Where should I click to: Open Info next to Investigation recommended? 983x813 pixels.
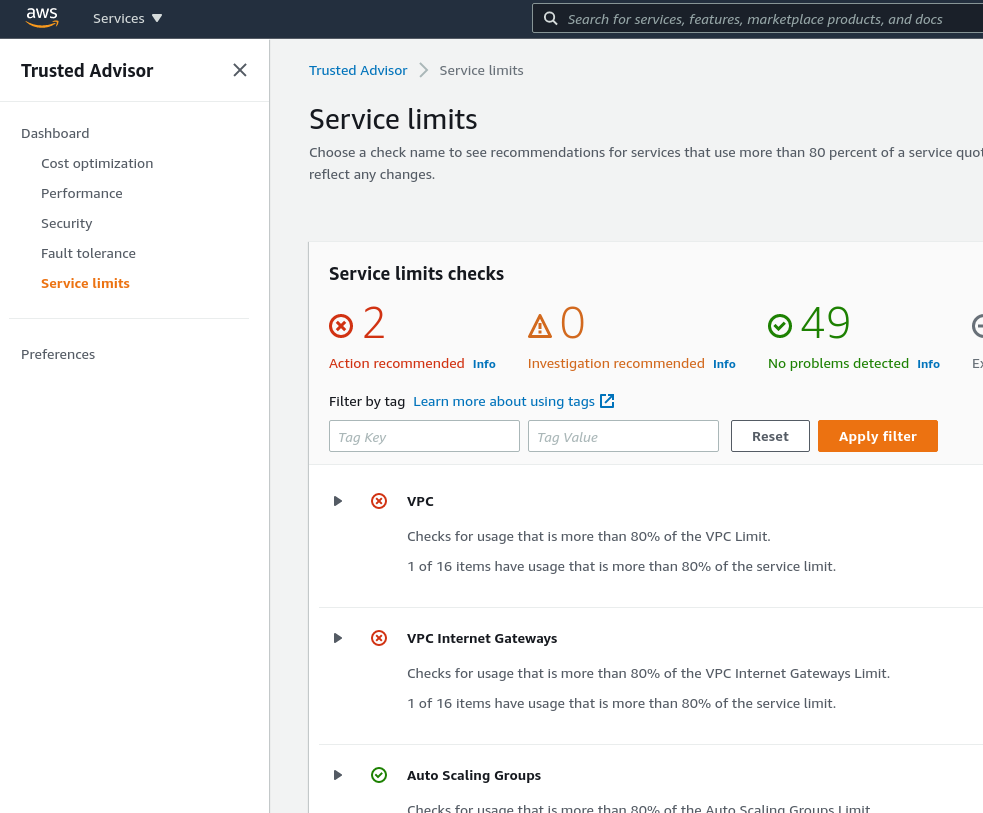click(724, 364)
